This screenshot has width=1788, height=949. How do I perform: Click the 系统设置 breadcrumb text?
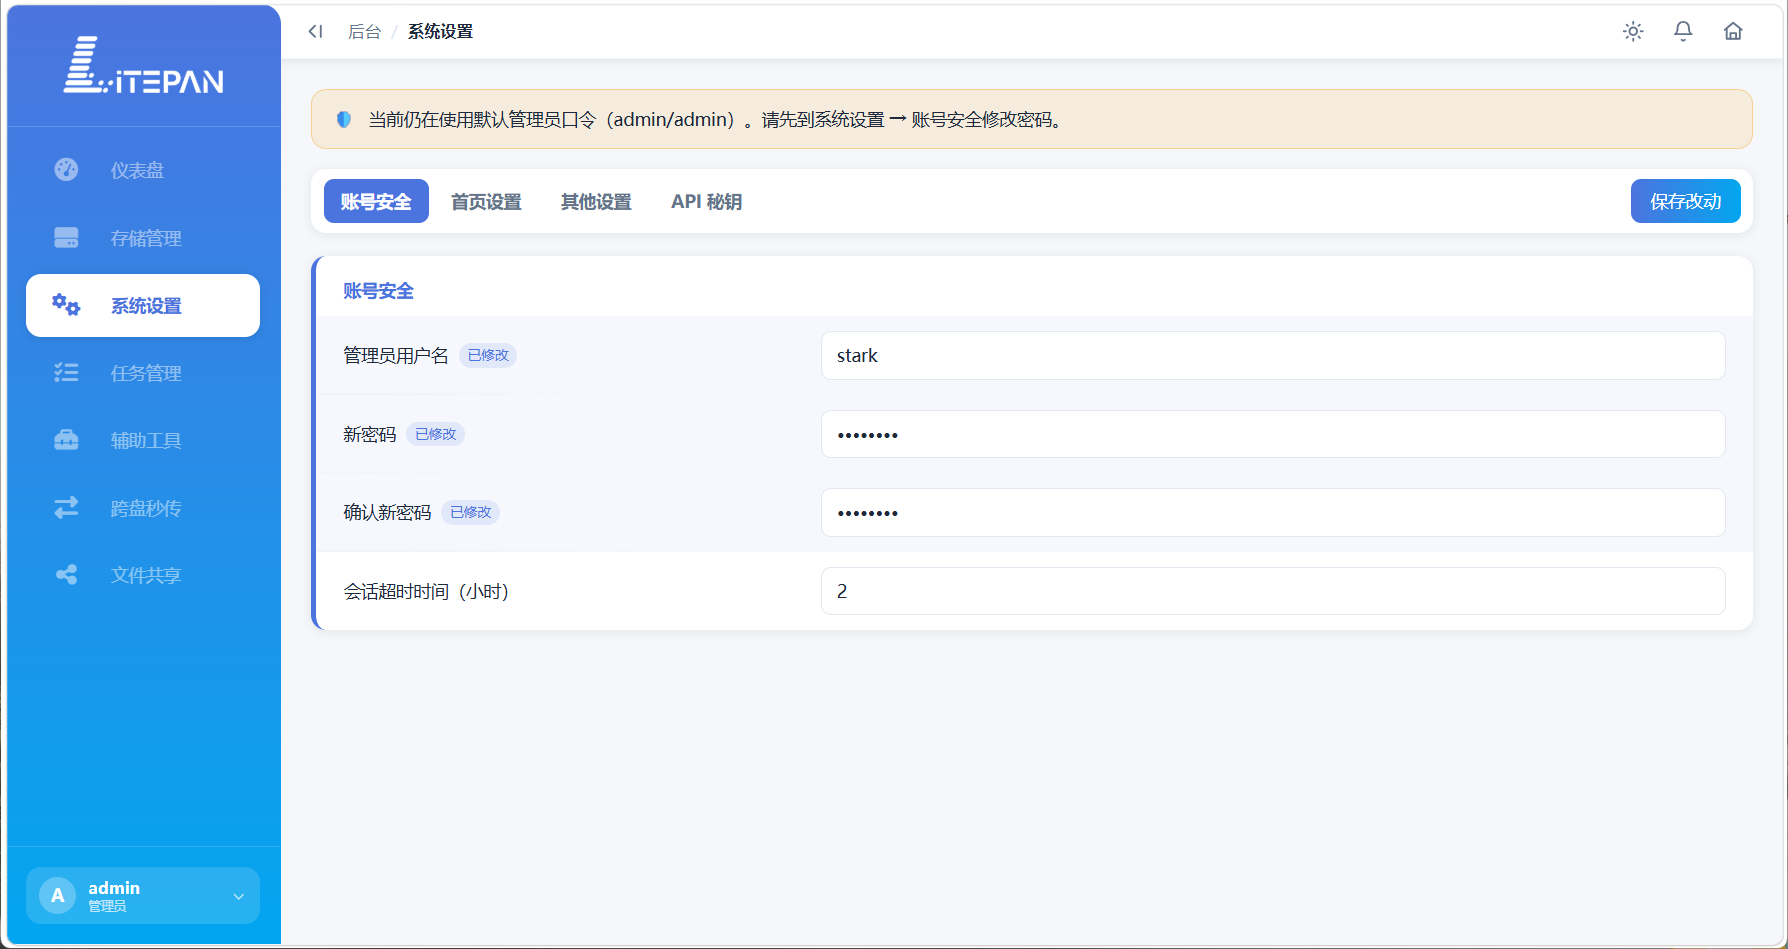441,31
